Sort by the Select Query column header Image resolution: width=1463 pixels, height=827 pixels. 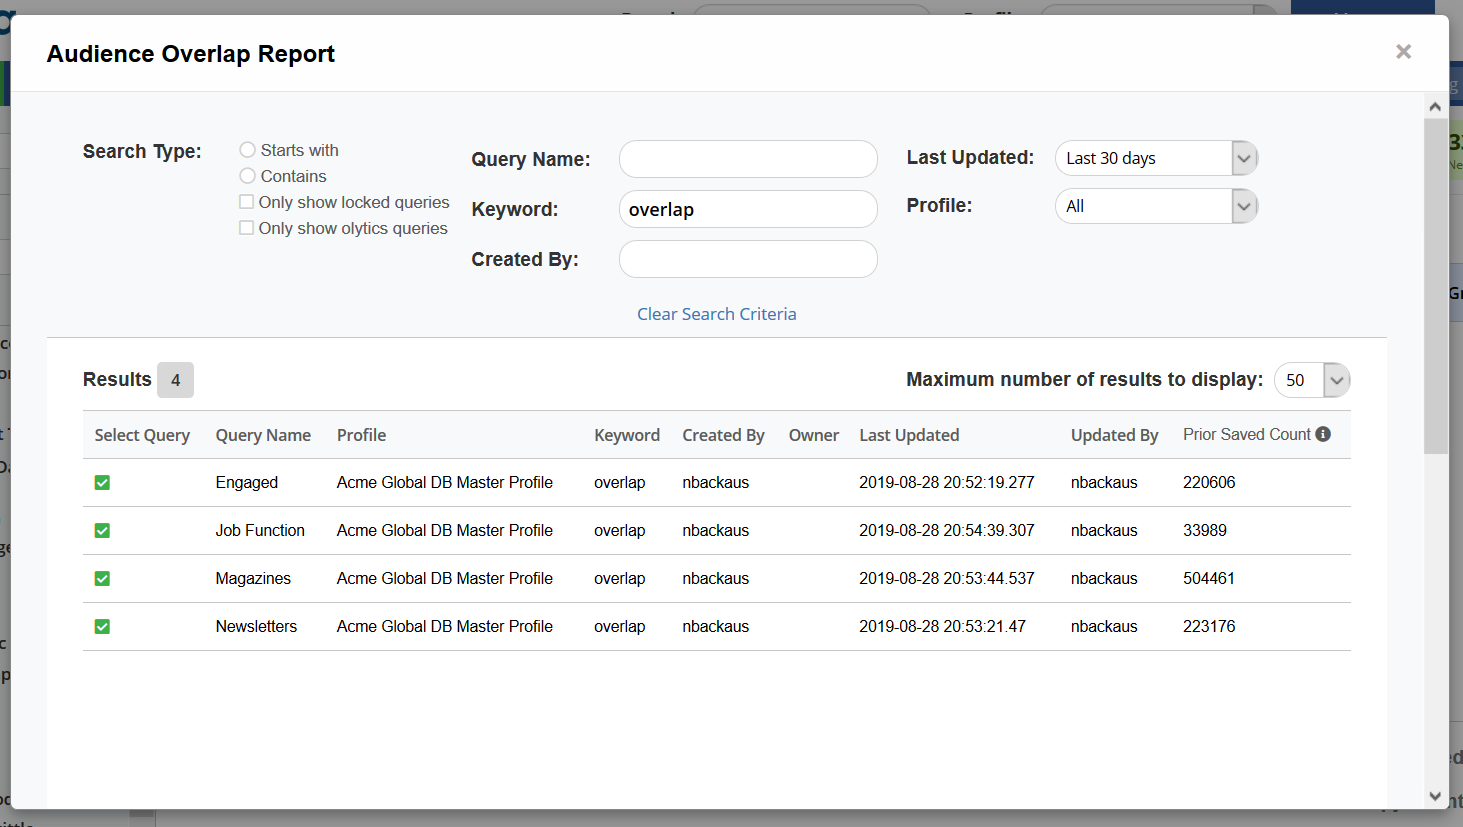(x=142, y=435)
